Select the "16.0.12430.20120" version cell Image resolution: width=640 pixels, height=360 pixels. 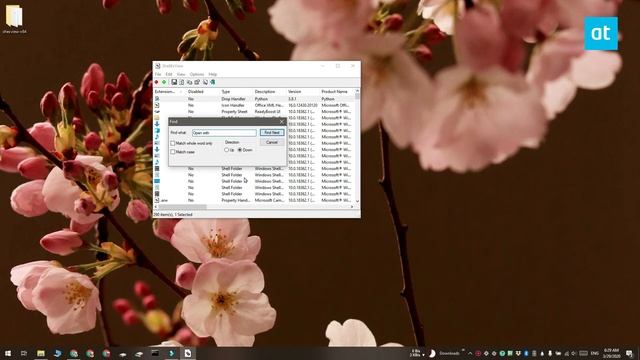302,105
